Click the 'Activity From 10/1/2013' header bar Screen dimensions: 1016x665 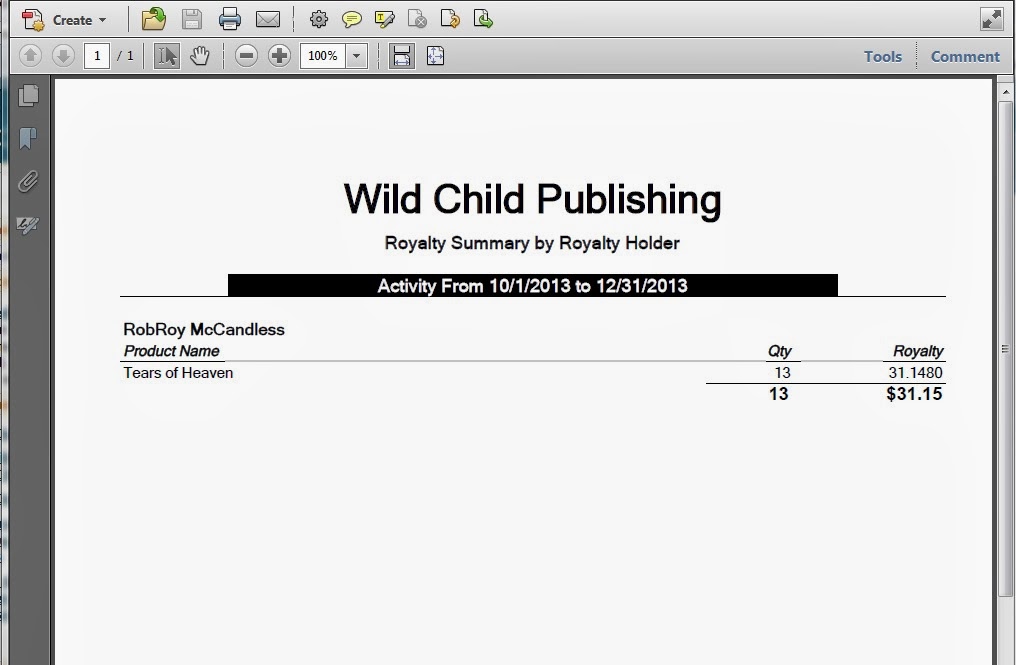pyautogui.click(x=533, y=286)
